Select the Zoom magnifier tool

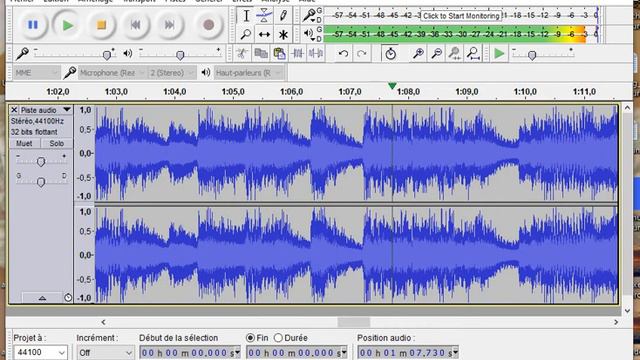(246, 34)
